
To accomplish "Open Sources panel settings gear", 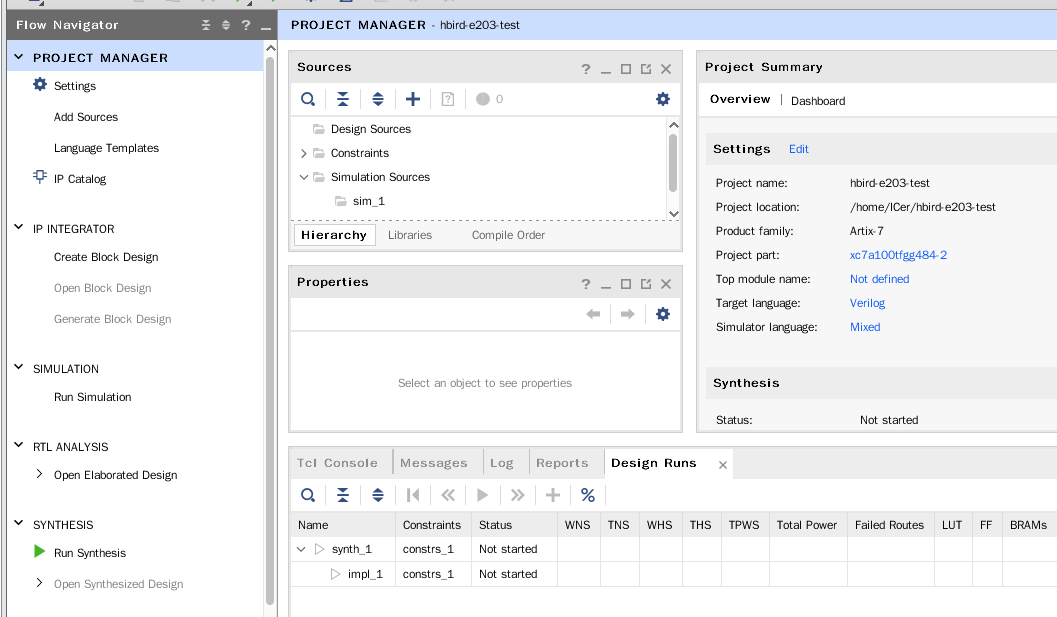I will pos(662,99).
